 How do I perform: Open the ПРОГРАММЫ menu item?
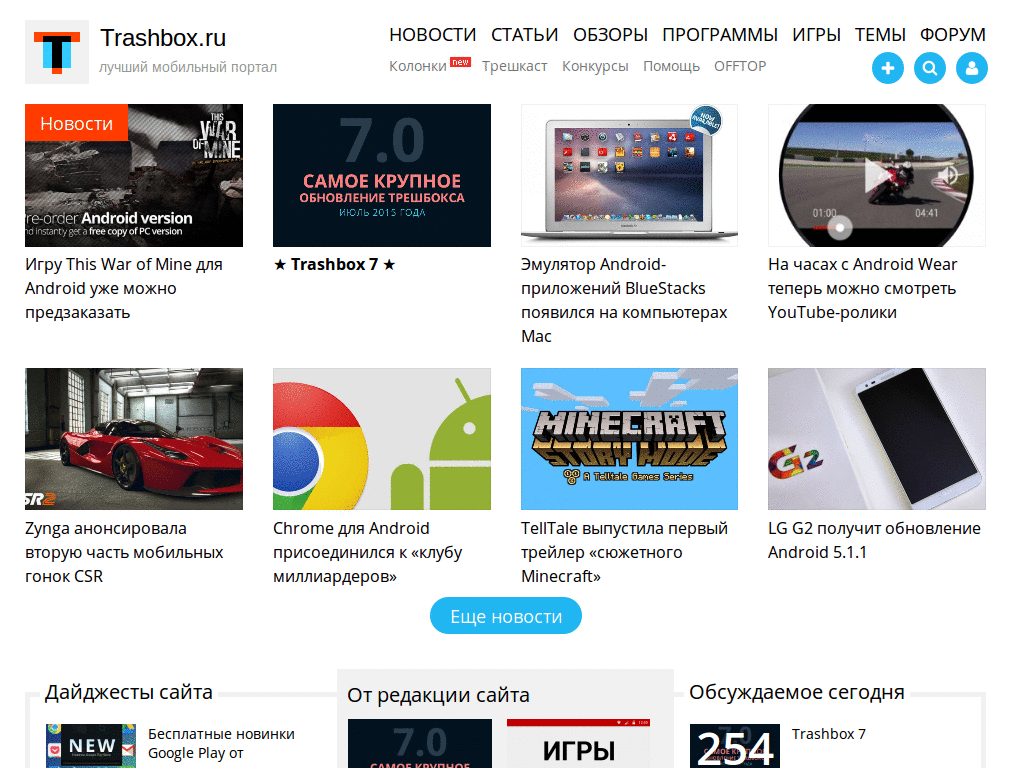720,35
